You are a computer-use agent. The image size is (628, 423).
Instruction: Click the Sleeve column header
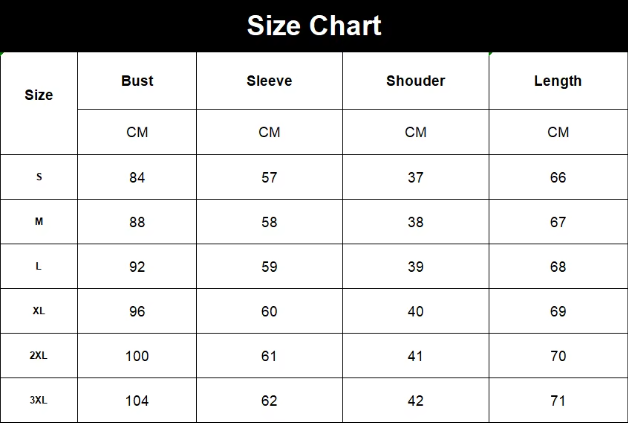pos(269,81)
